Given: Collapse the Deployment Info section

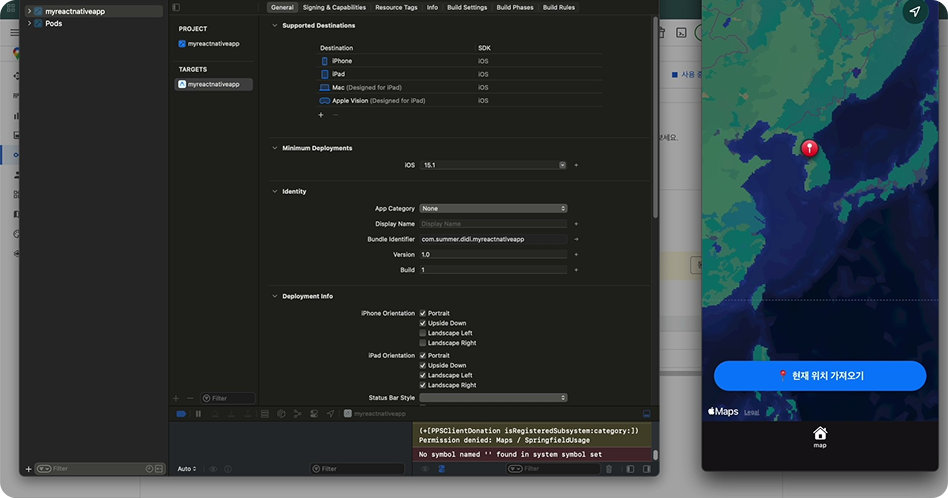Looking at the screenshot, I should (x=275, y=296).
